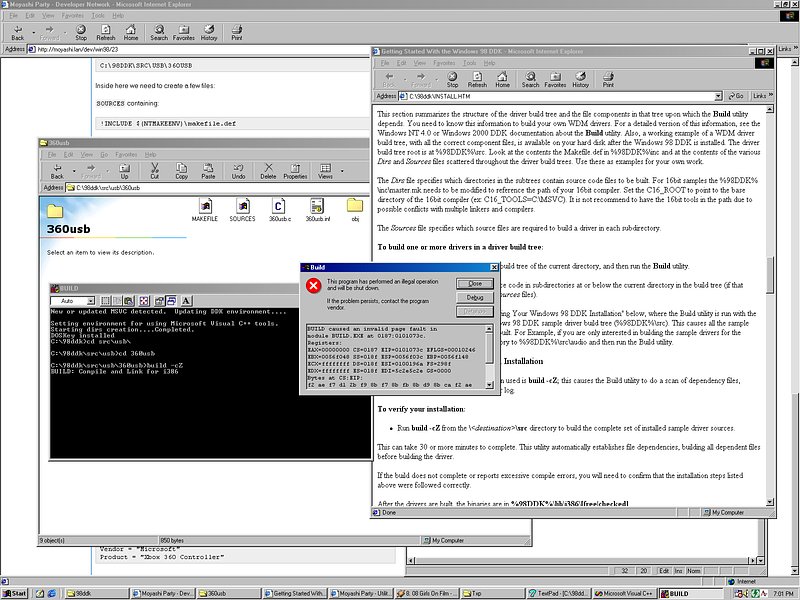800x600 pixels.
Task: Select the SOURCES file icon
Action: tap(242, 210)
